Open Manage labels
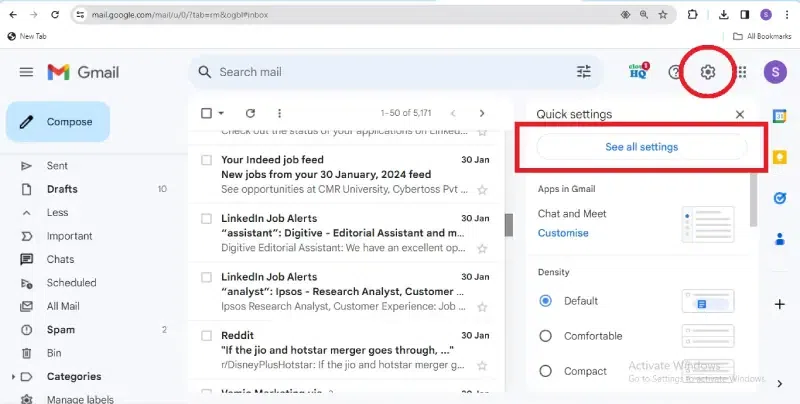 click(x=80, y=399)
